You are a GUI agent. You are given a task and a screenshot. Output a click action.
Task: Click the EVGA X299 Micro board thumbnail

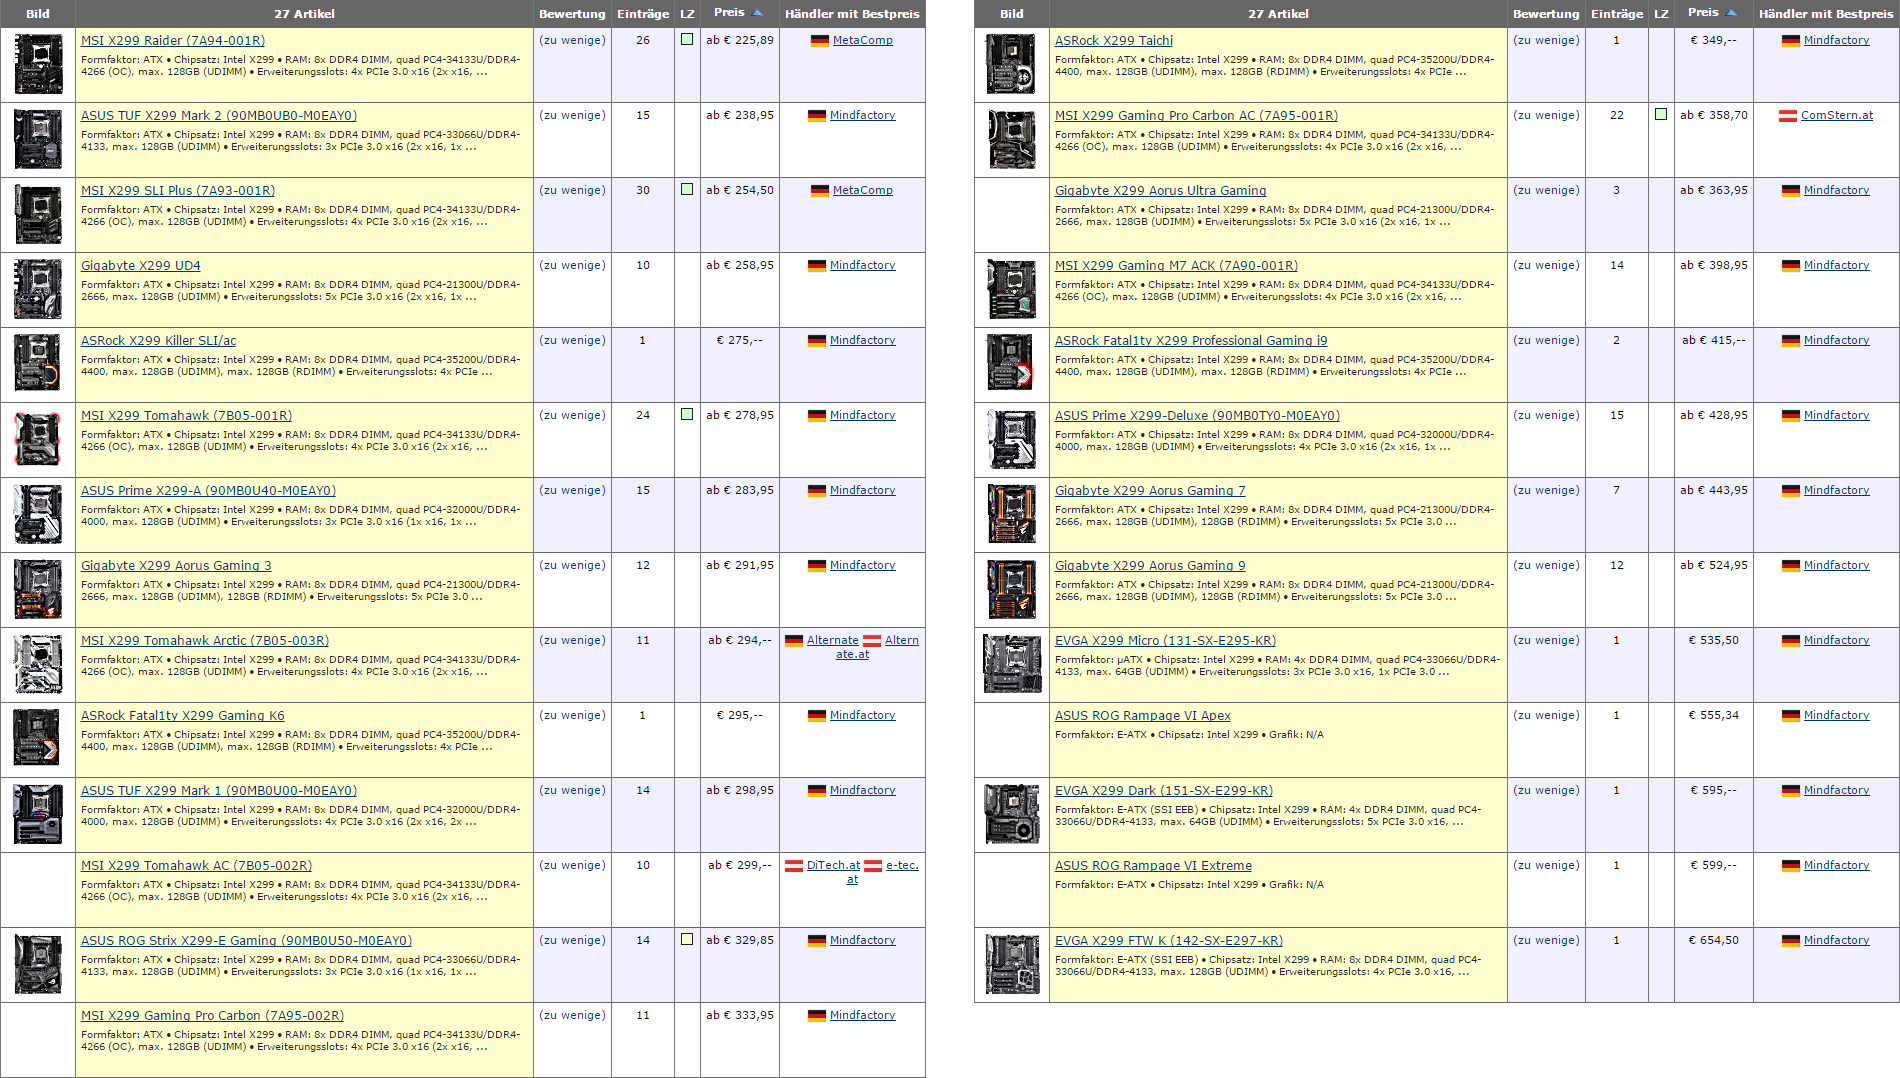(x=1012, y=664)
